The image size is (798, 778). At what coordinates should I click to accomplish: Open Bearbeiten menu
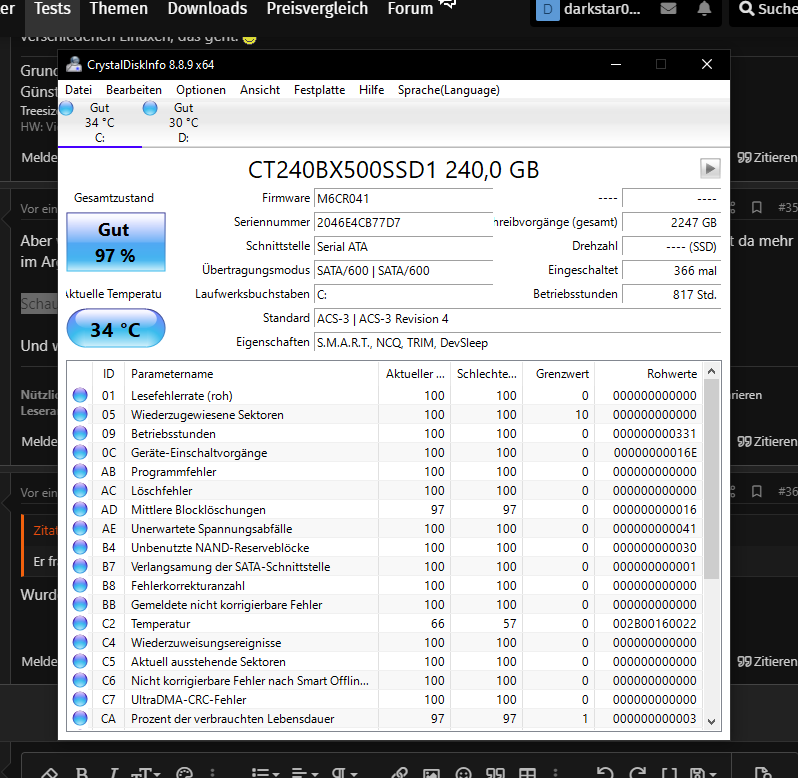[134, 90]
